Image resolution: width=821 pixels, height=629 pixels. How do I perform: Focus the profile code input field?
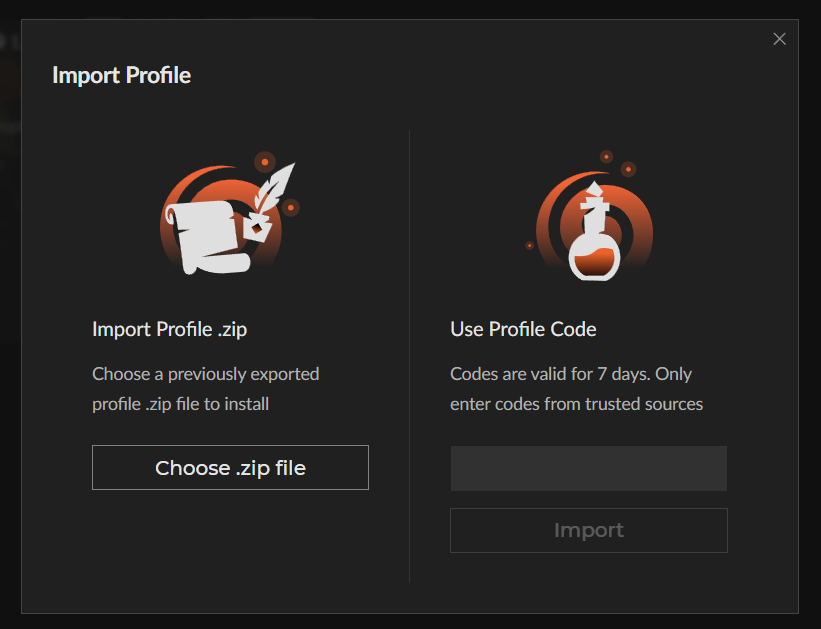(588, 469)
